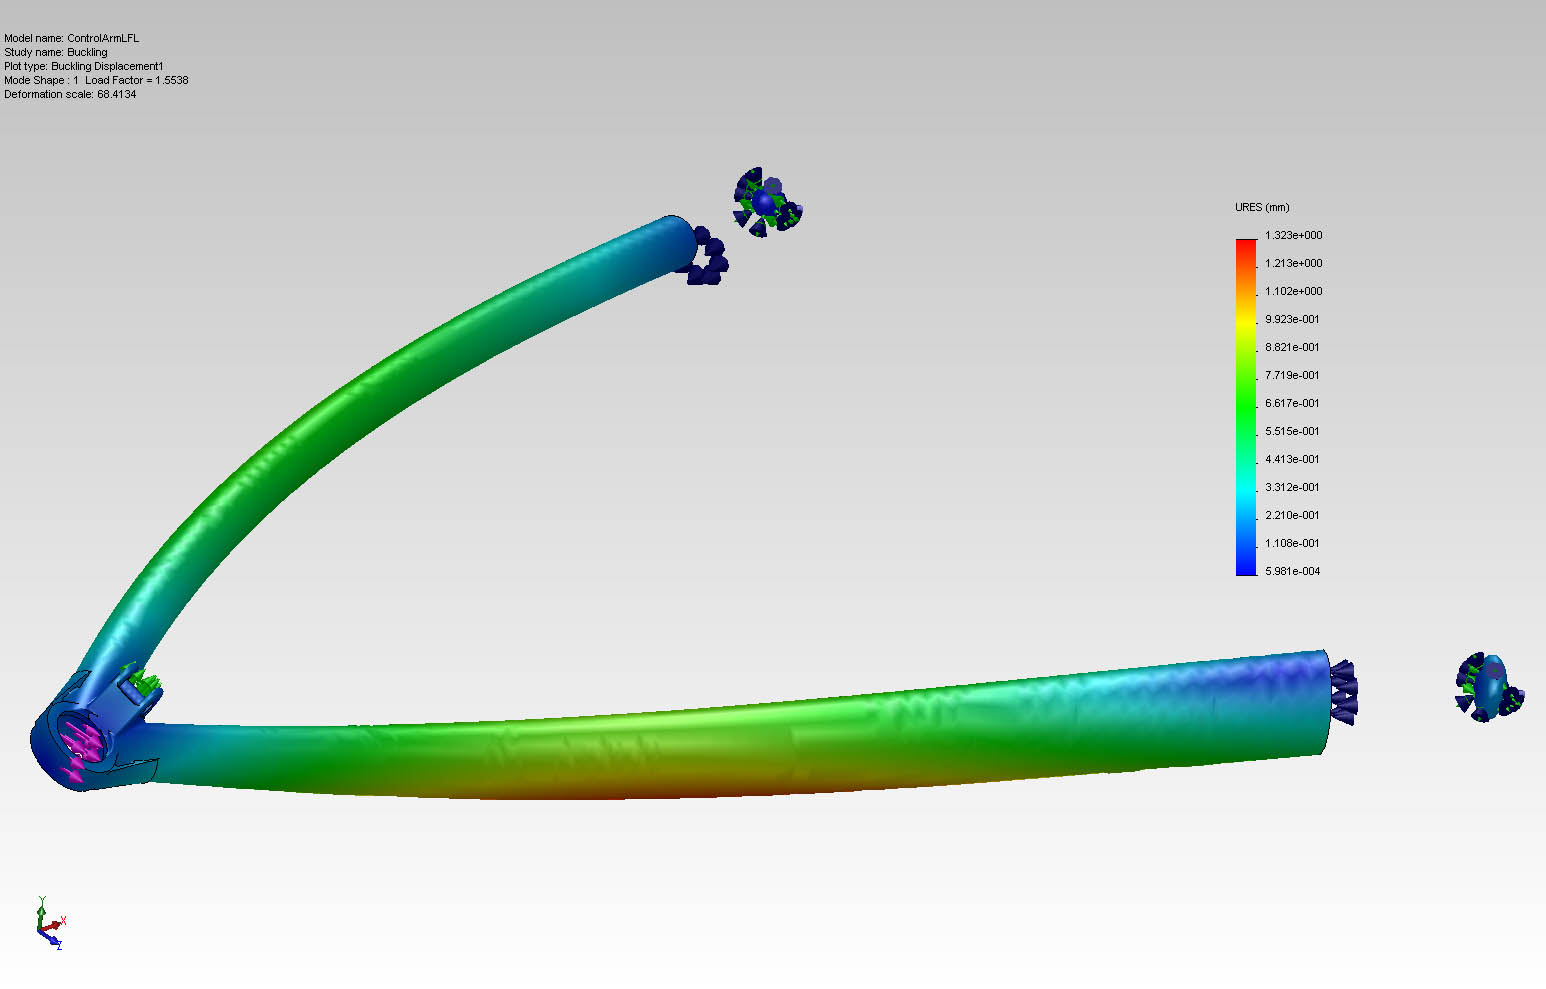Click the coordinate axis triad
The height and width of the screenshot is (989, 1546).
49,924
